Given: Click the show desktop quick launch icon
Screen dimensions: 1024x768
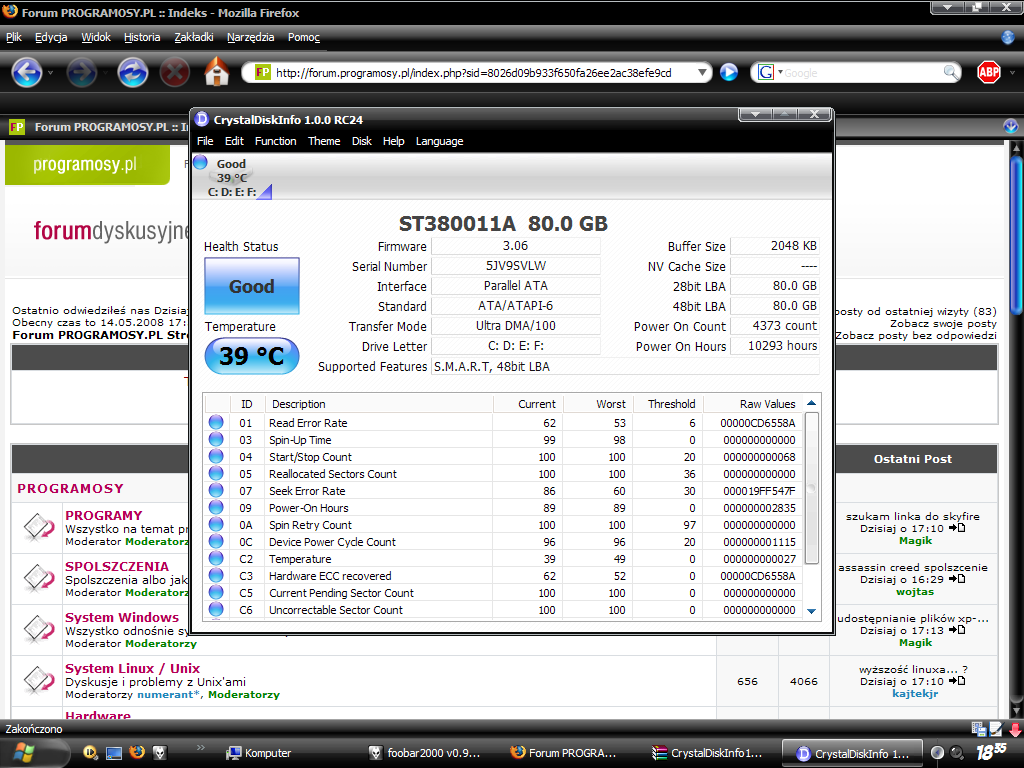Looking at the screenshot, I should (x=114, y=753).
